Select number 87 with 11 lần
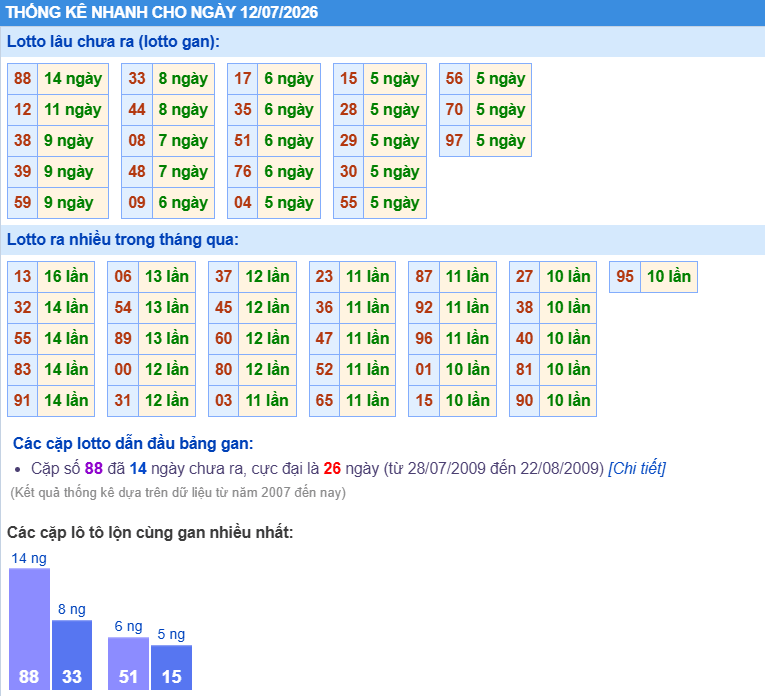Screen dimensions: 765x696 click(424, 277)
